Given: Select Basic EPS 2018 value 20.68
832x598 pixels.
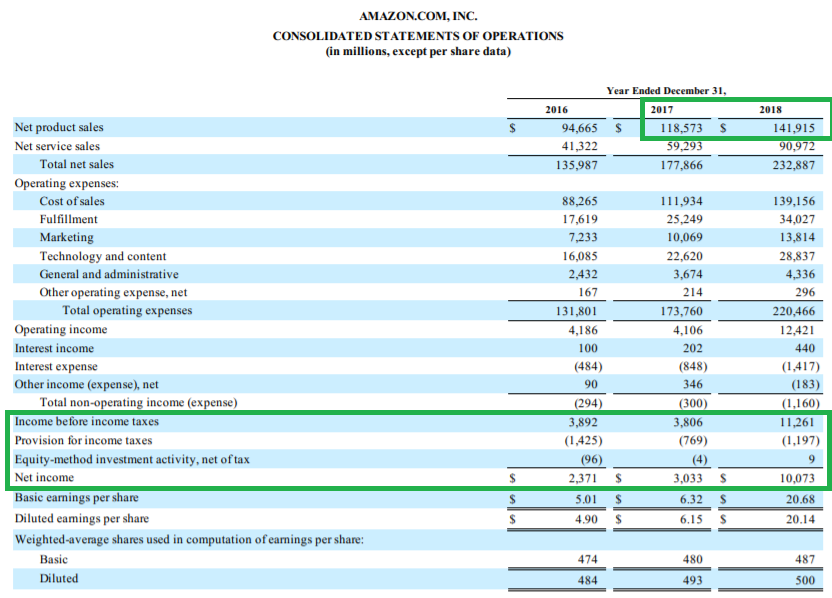Looking at the screenshot, I should click(x=800, y=499).
